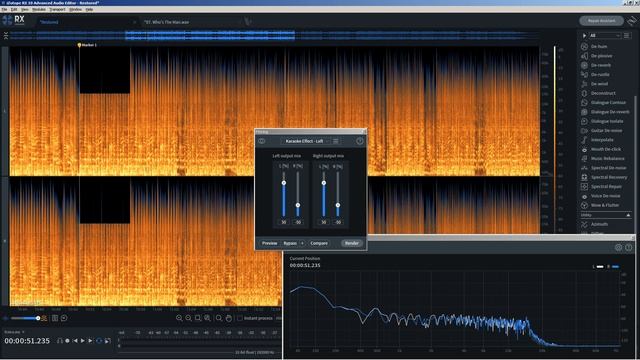Screen dimensions: 640x360
Task: Collapse the Utility section arrow
Action: pos(628,215)
